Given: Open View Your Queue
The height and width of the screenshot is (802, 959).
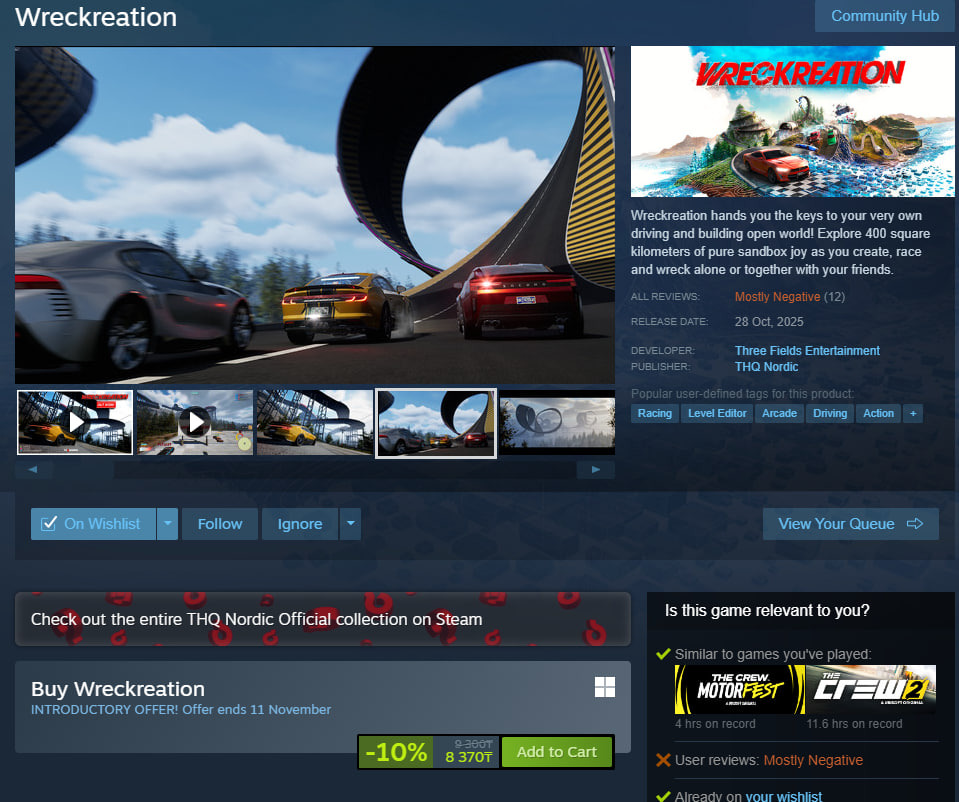Looking at the screenshot, I should point(850,524).
